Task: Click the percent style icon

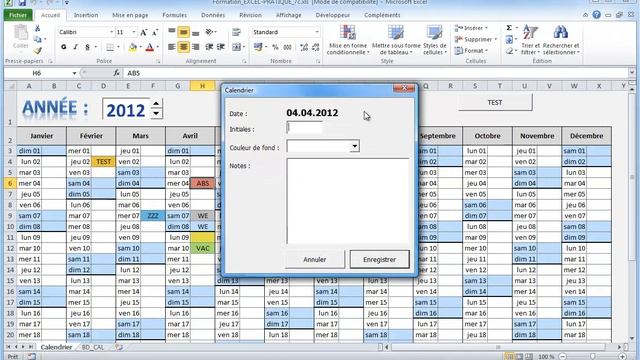Action: click(275, 47)
